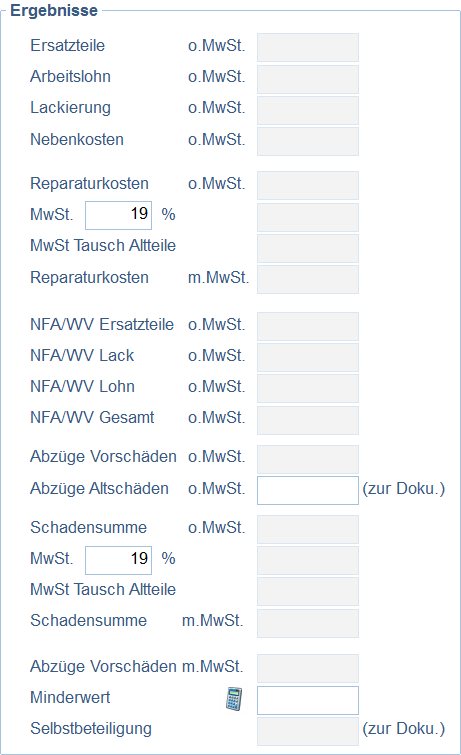Click the NFA/WV Lohn result field
This screenshot has height=755, width=461.
tap(308, 389)
